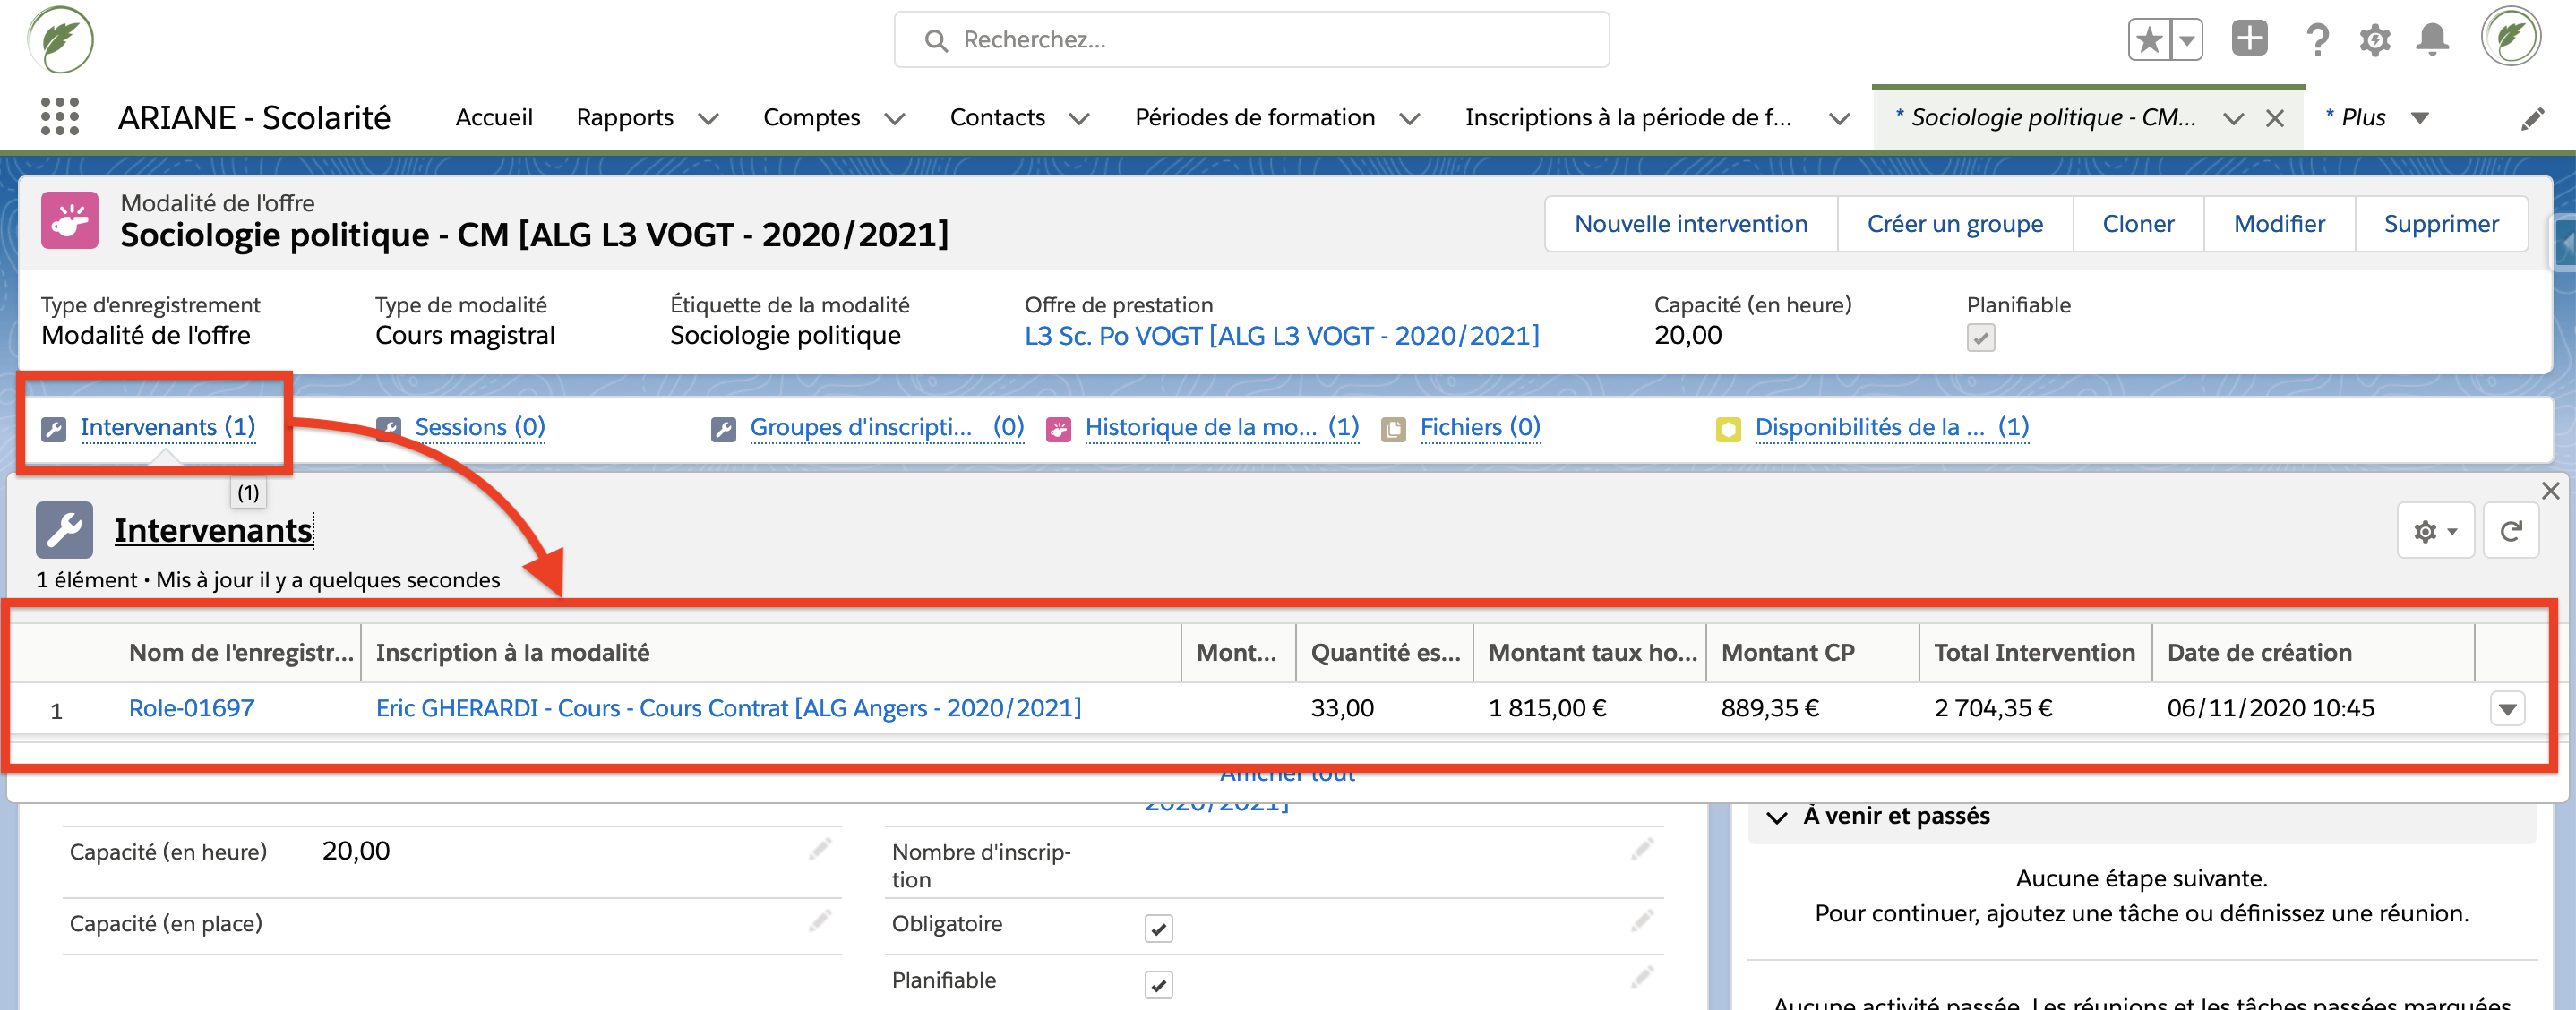This screenshot has height=1010, width=2576.
Task: Collapse the À venir et passés section
Action: 1776,816
